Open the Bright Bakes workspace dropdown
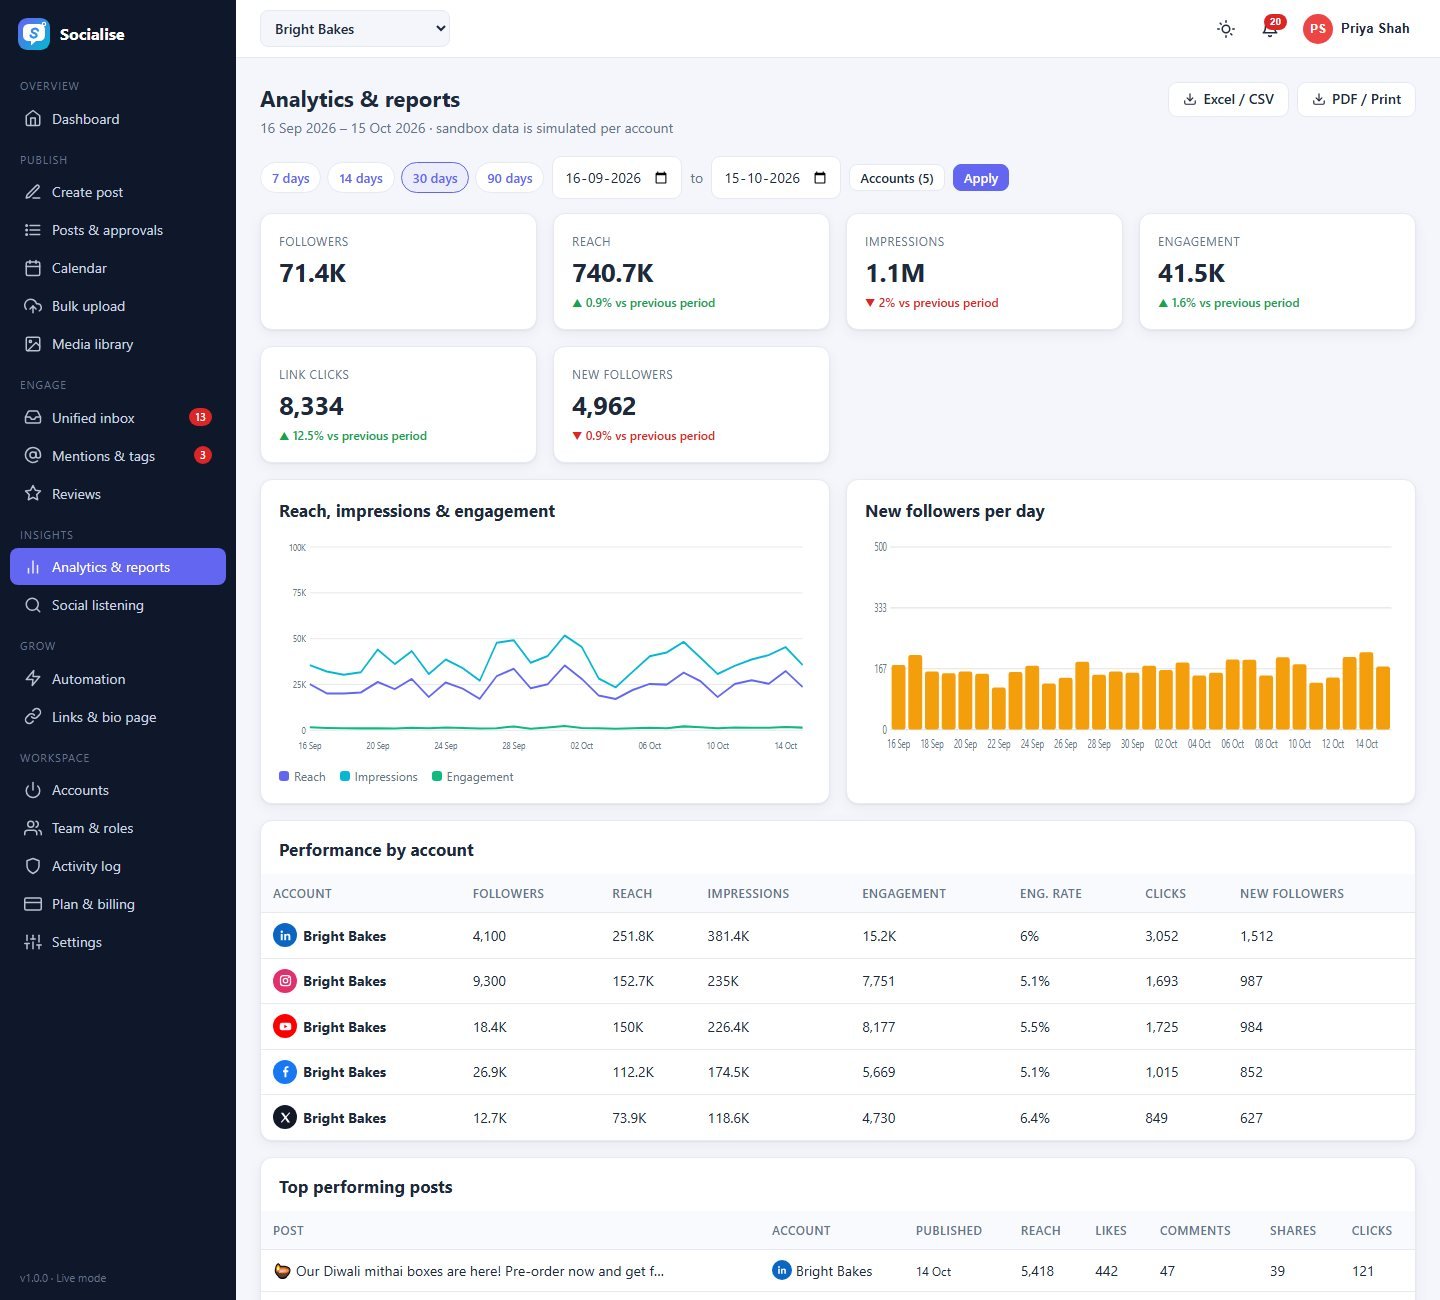The image size is (1440, 1300). [355, 29]
